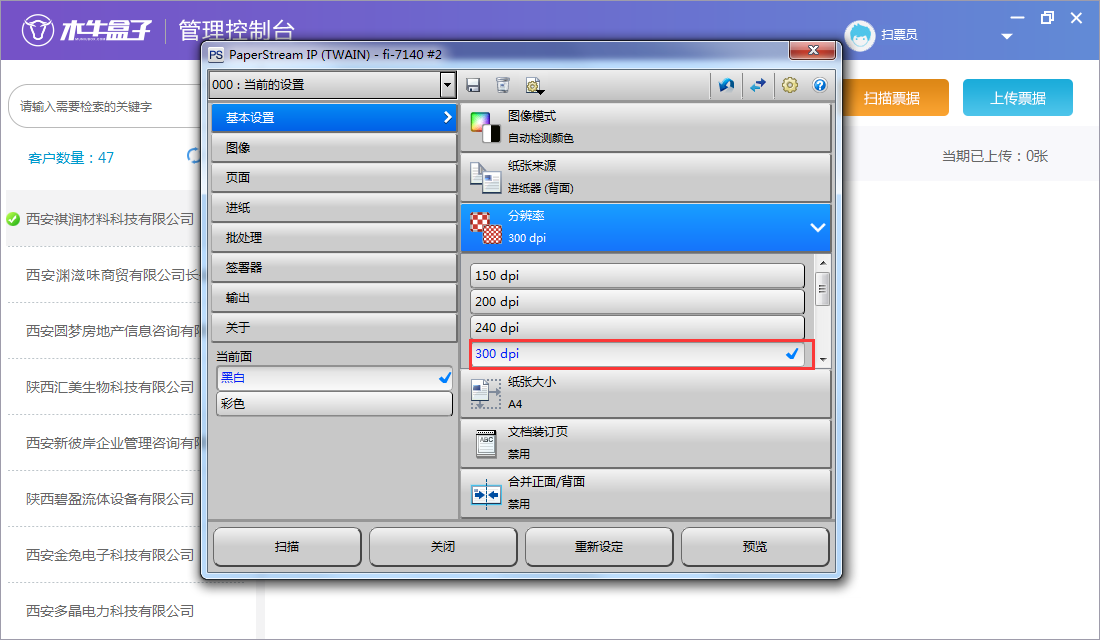The image size is (1100, 640).
Task: Expand the 图像模式 setting
Action: coord(645,127)
